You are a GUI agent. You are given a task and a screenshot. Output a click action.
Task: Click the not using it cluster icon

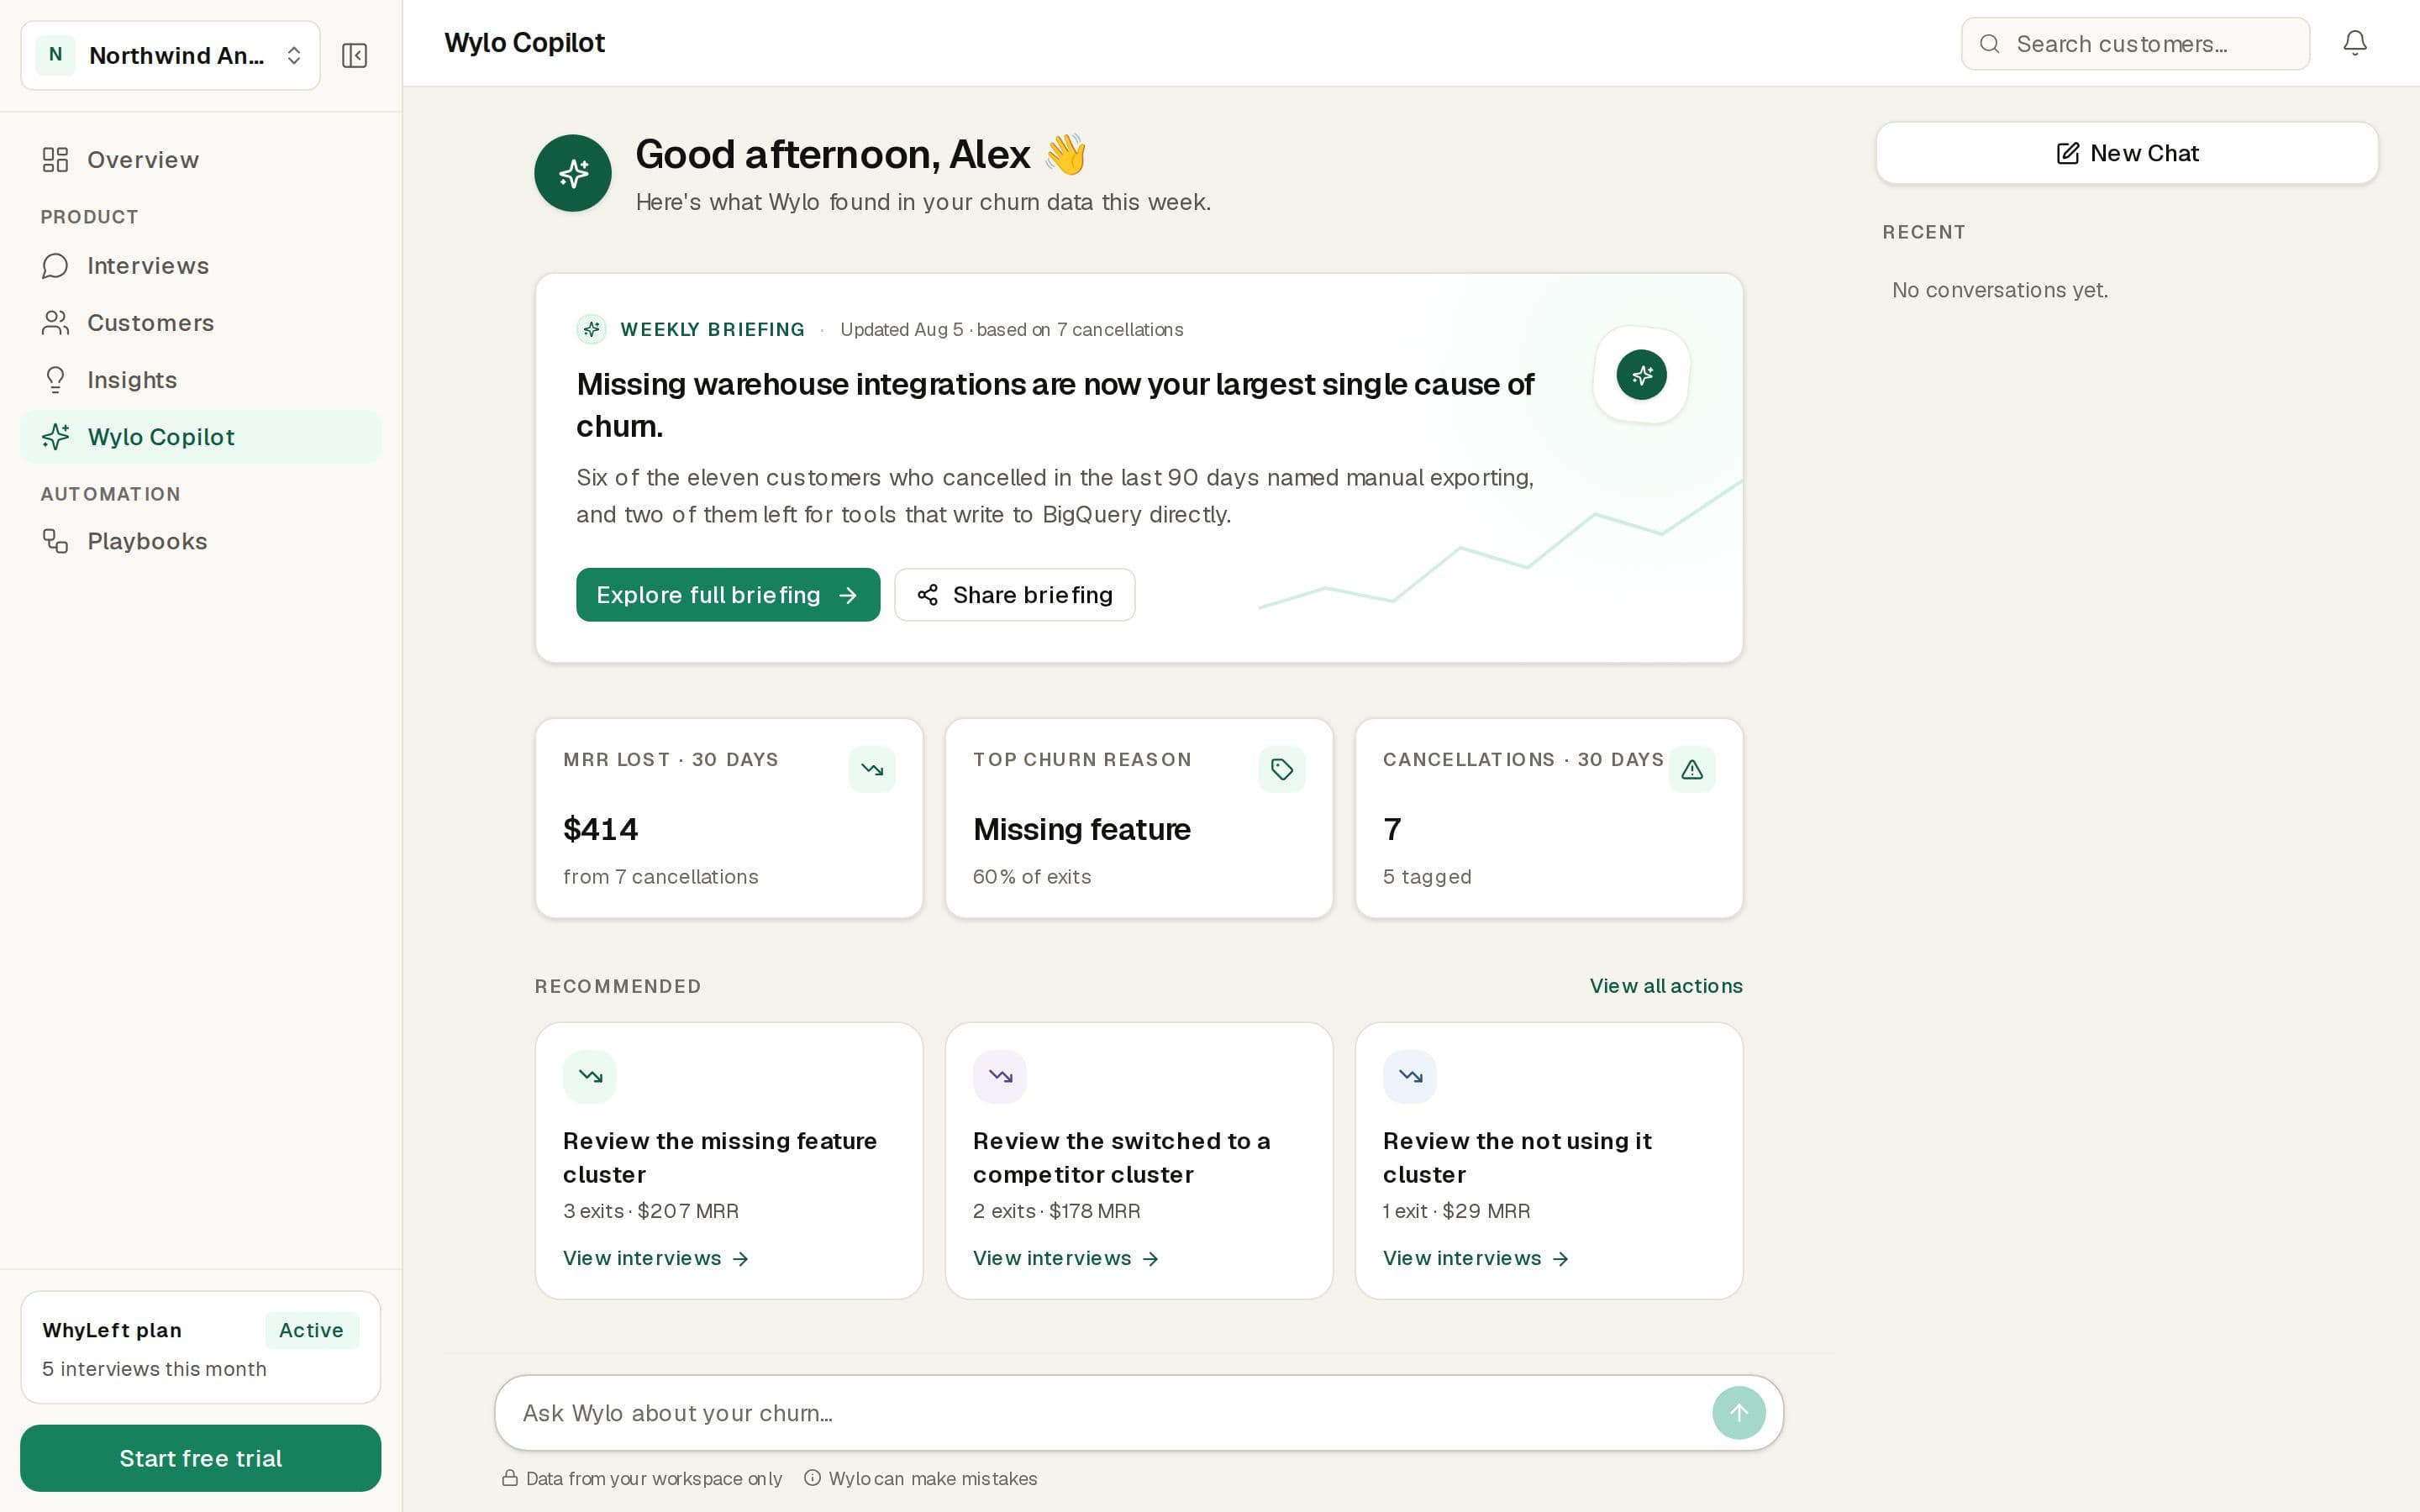coord(1410,1076)
